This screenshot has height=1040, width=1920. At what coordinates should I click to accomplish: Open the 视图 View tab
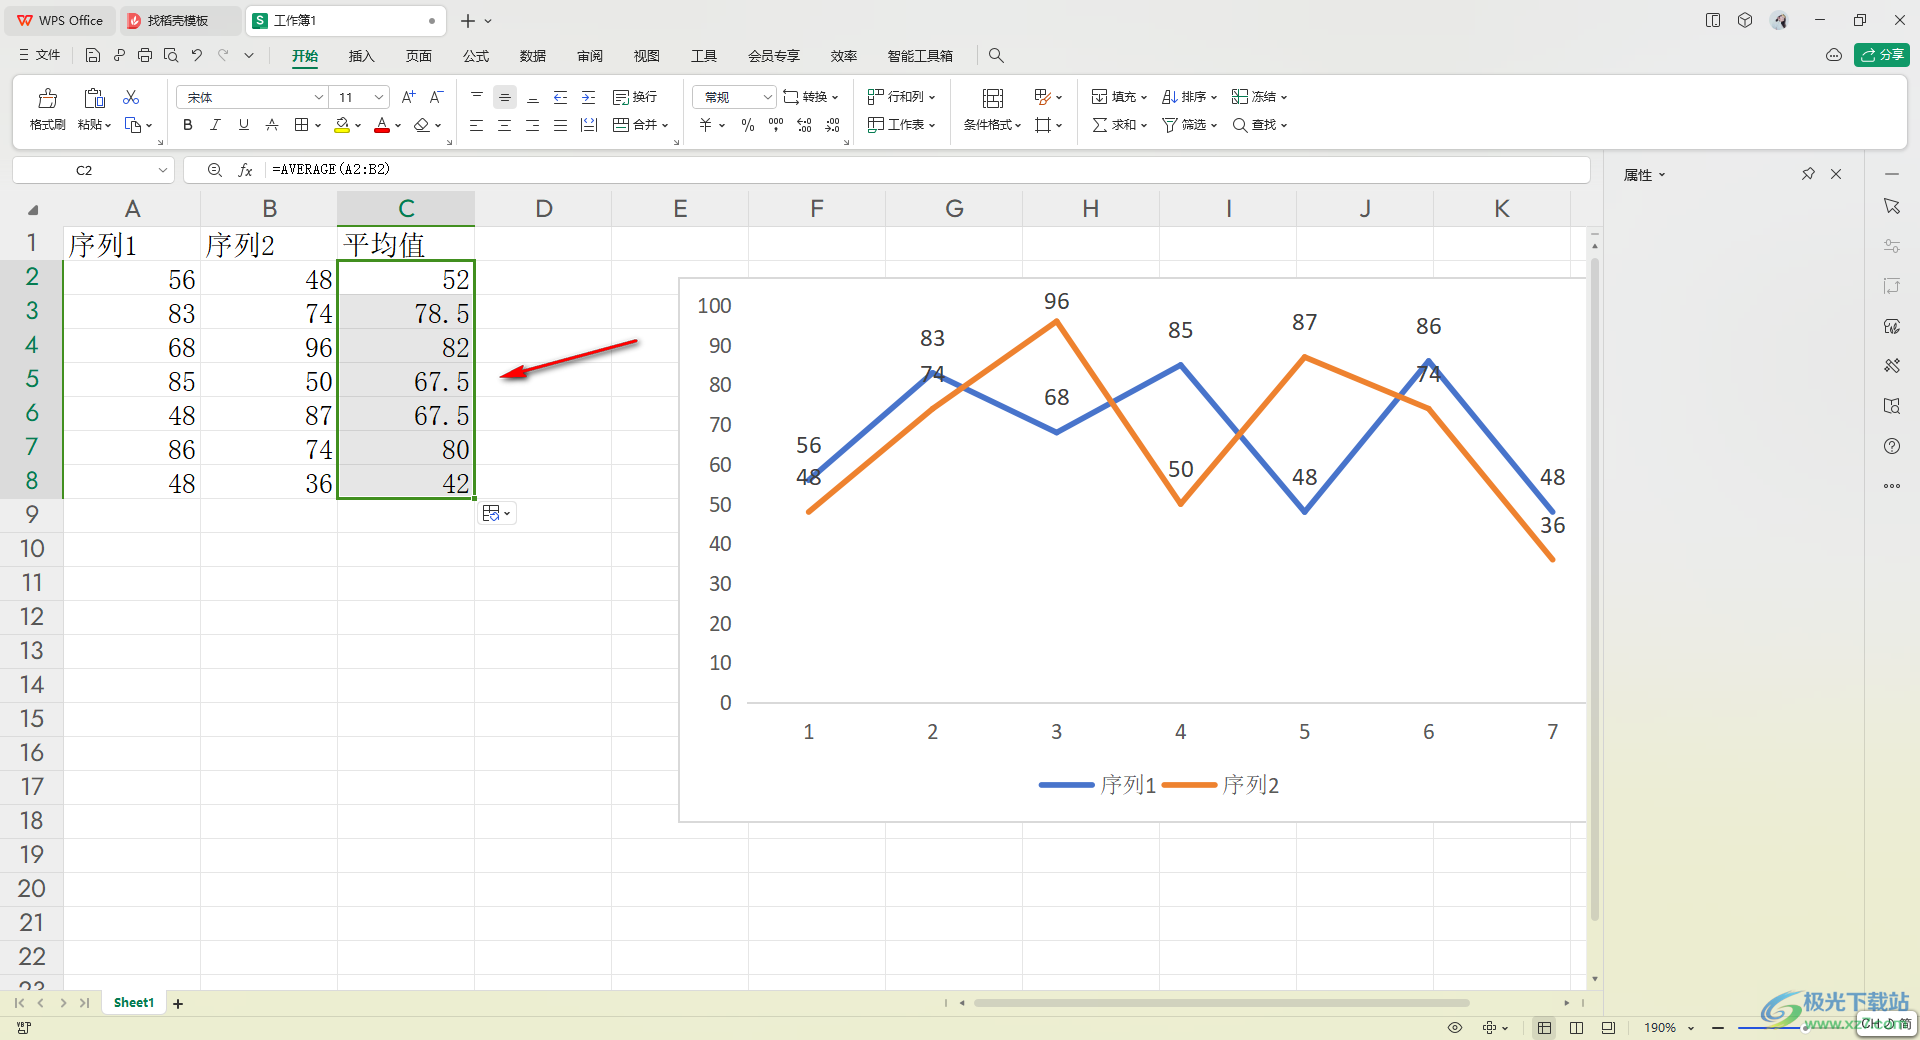[647, 56]
